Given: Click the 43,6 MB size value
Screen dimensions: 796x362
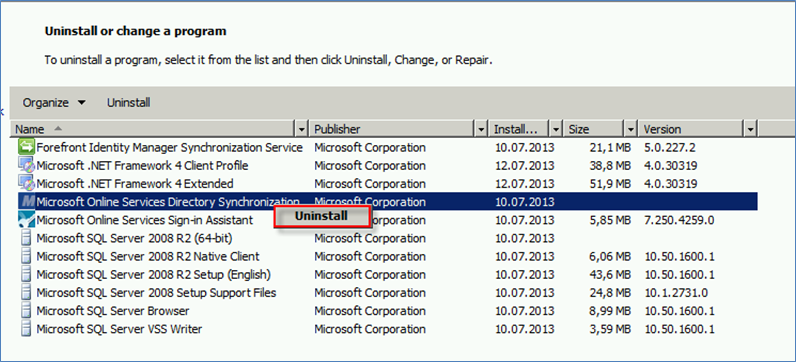Looking at the screenshot, I should (610, 275).
